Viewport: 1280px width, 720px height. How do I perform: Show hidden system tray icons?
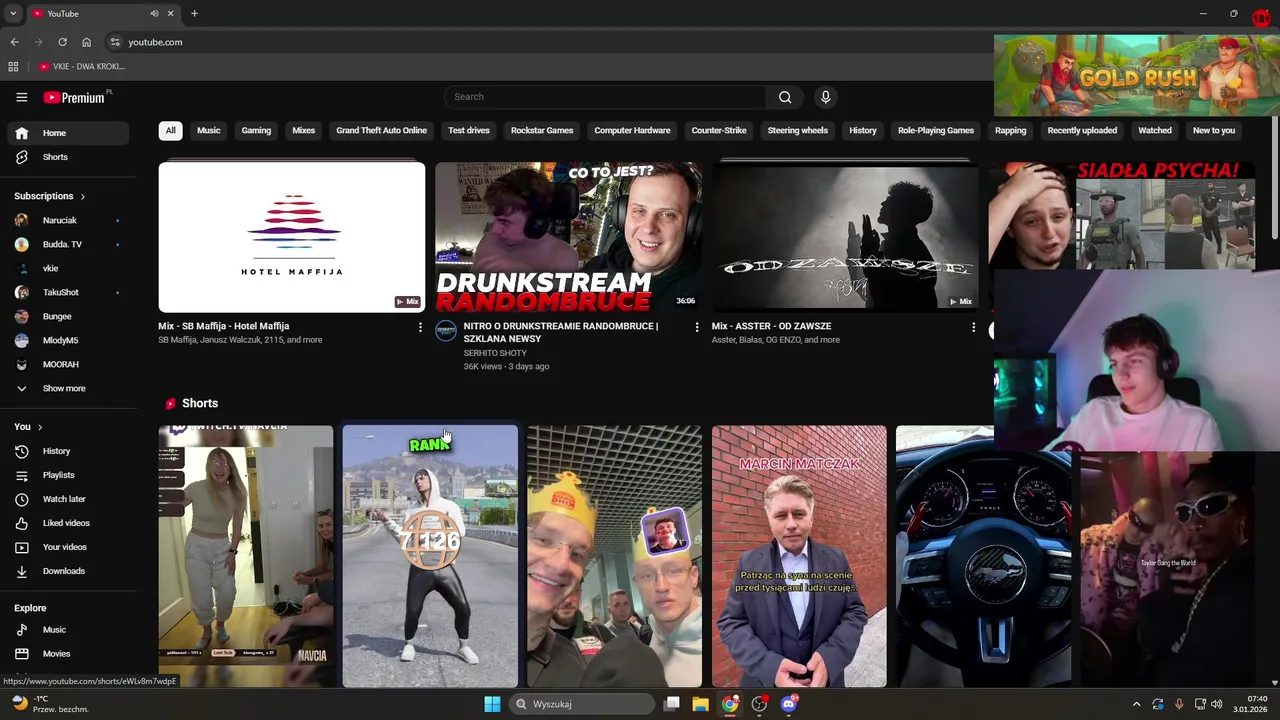[x=1136, y=704]
